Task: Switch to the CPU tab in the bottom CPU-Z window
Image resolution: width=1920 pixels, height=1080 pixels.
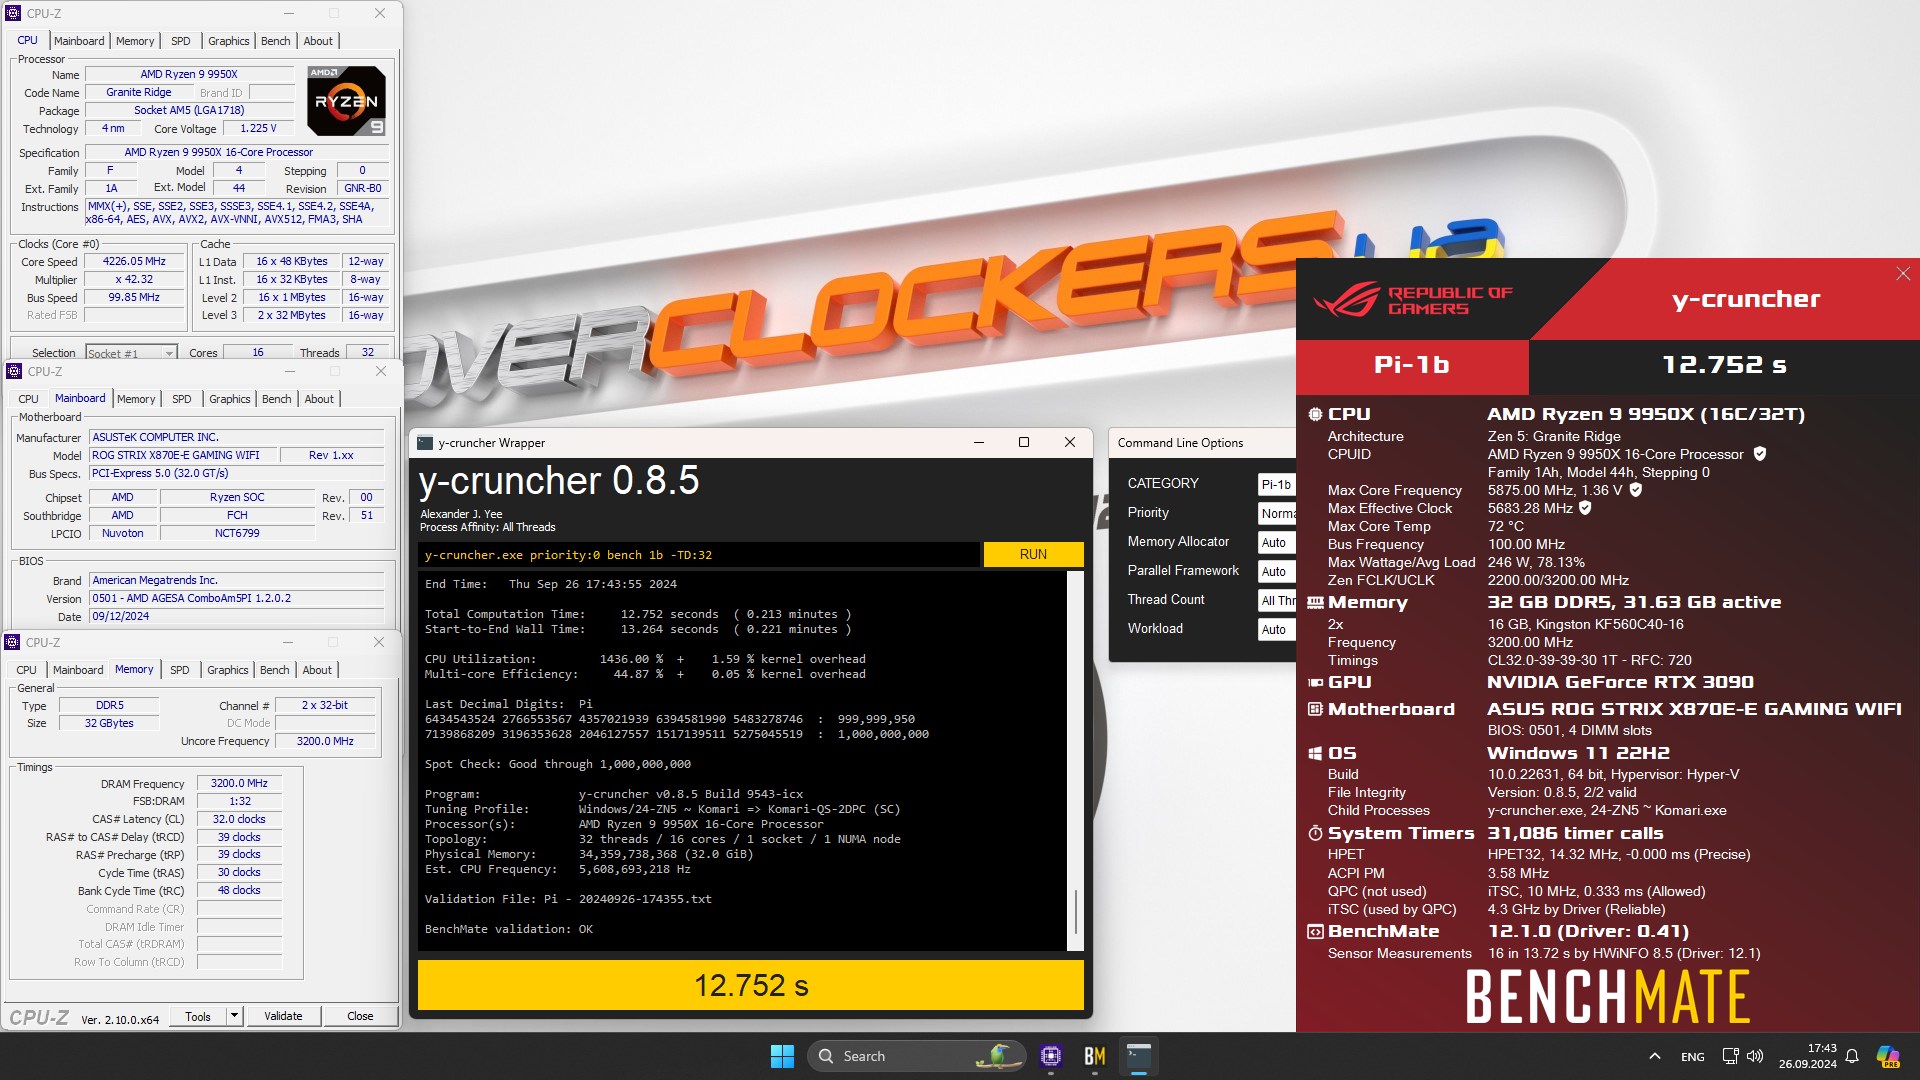Action: [x=26, y=670]
